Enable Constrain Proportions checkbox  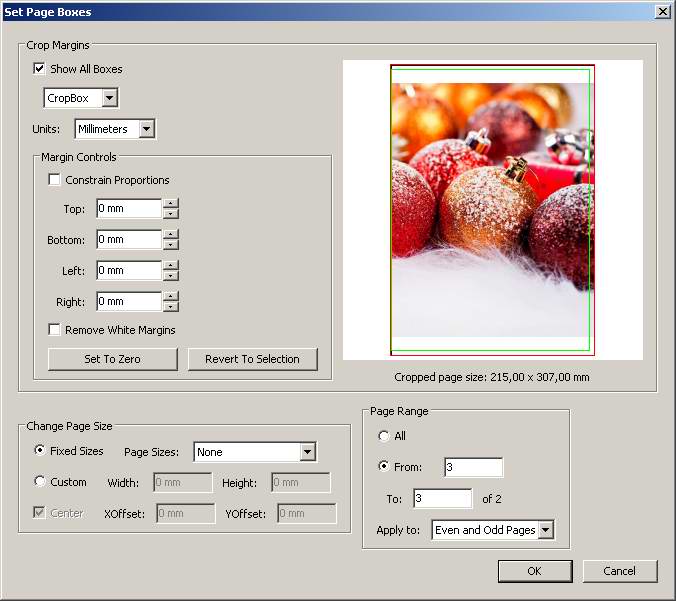[x=54, y=179]
